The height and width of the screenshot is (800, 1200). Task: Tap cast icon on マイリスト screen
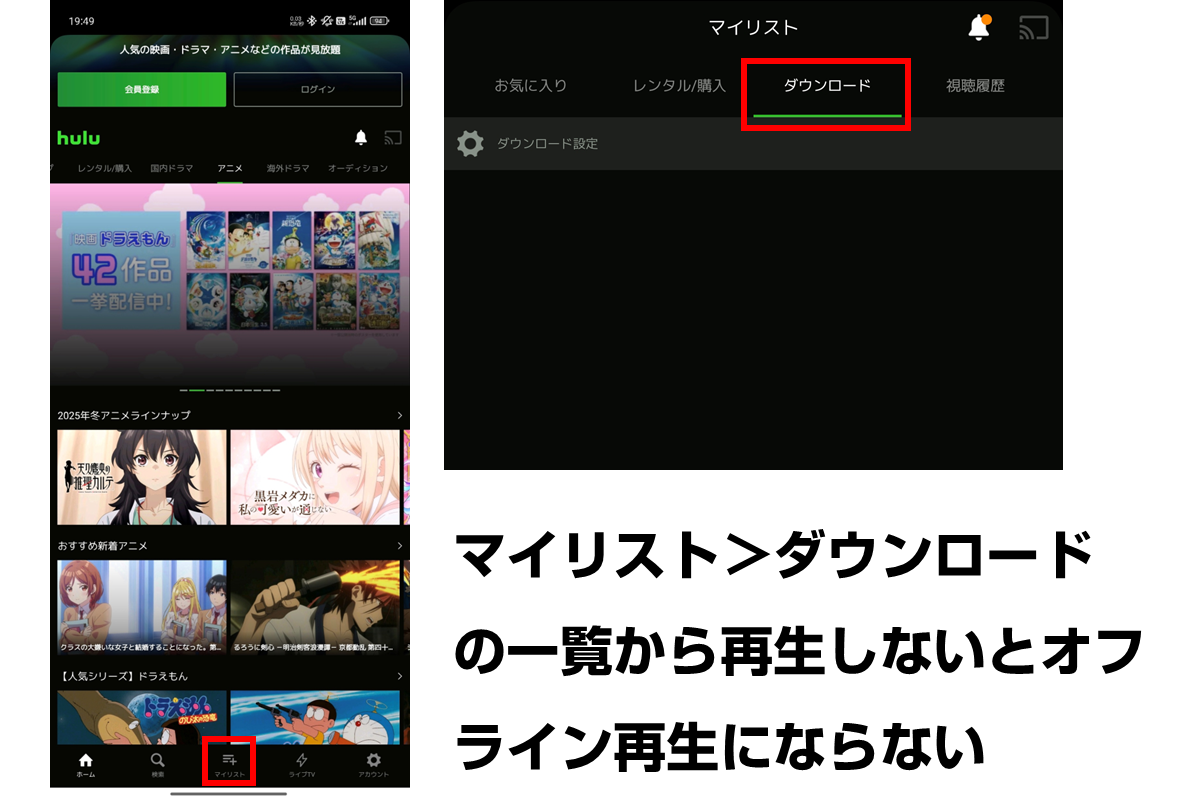[1033, 28]
